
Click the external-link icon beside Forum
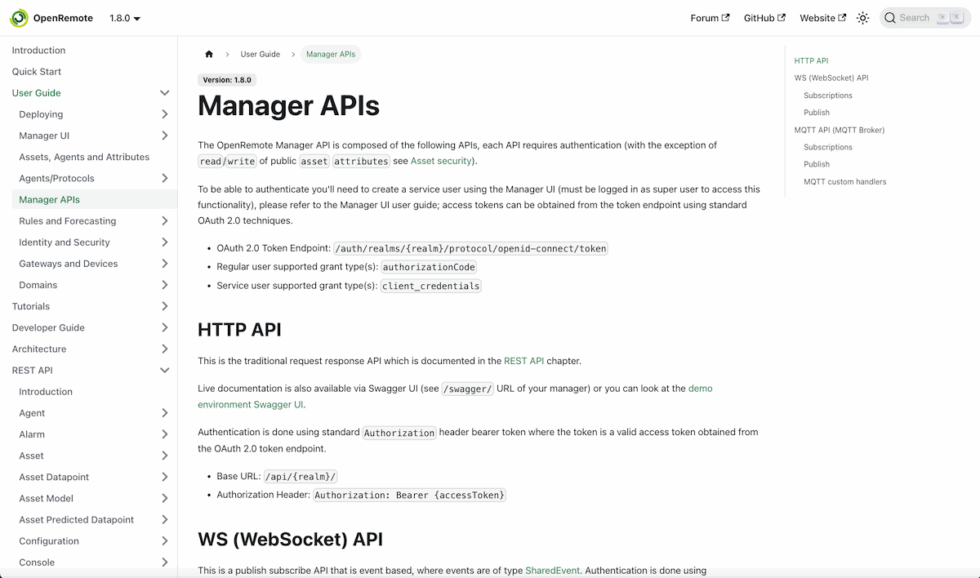click(x=725, y=17)
